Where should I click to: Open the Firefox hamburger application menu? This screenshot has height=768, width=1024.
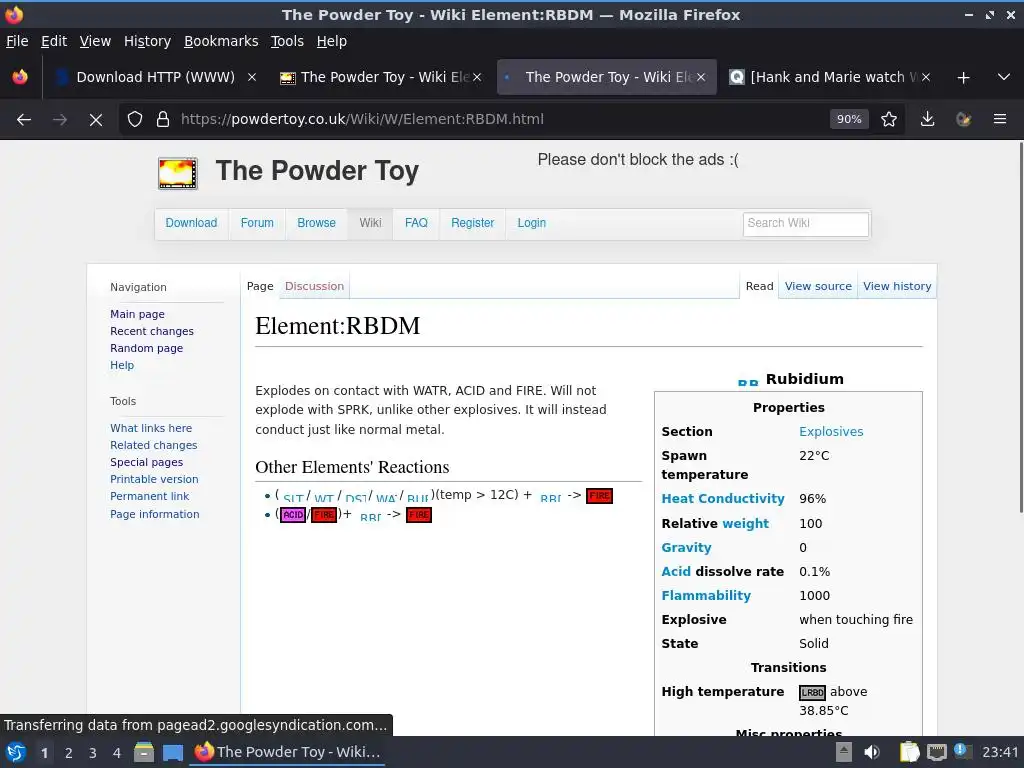[1000, 120]
